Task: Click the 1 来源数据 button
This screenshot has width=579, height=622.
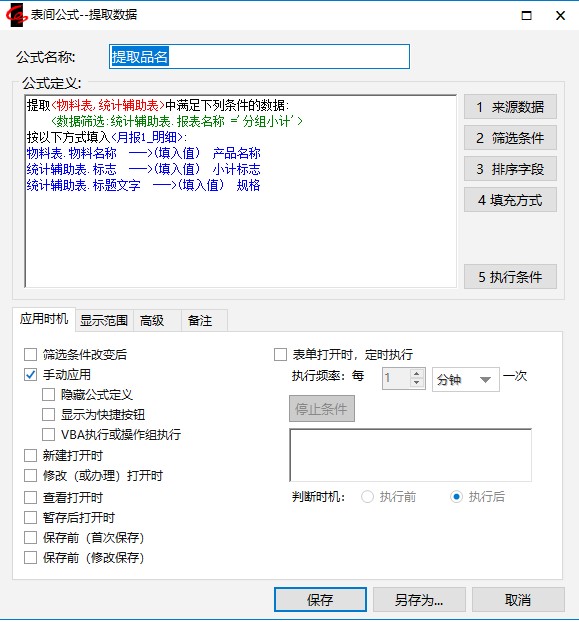Action: coord(510,107)
